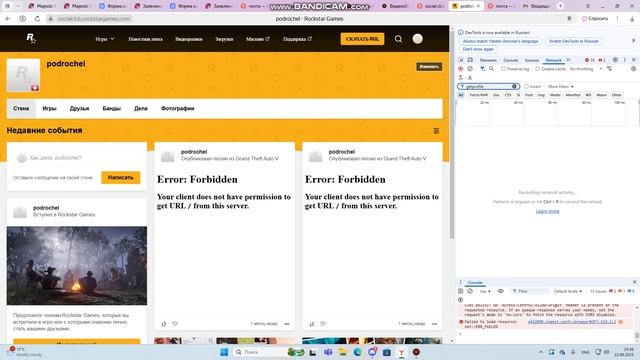Open the Learn more link in Network panel

coord(547,211)
